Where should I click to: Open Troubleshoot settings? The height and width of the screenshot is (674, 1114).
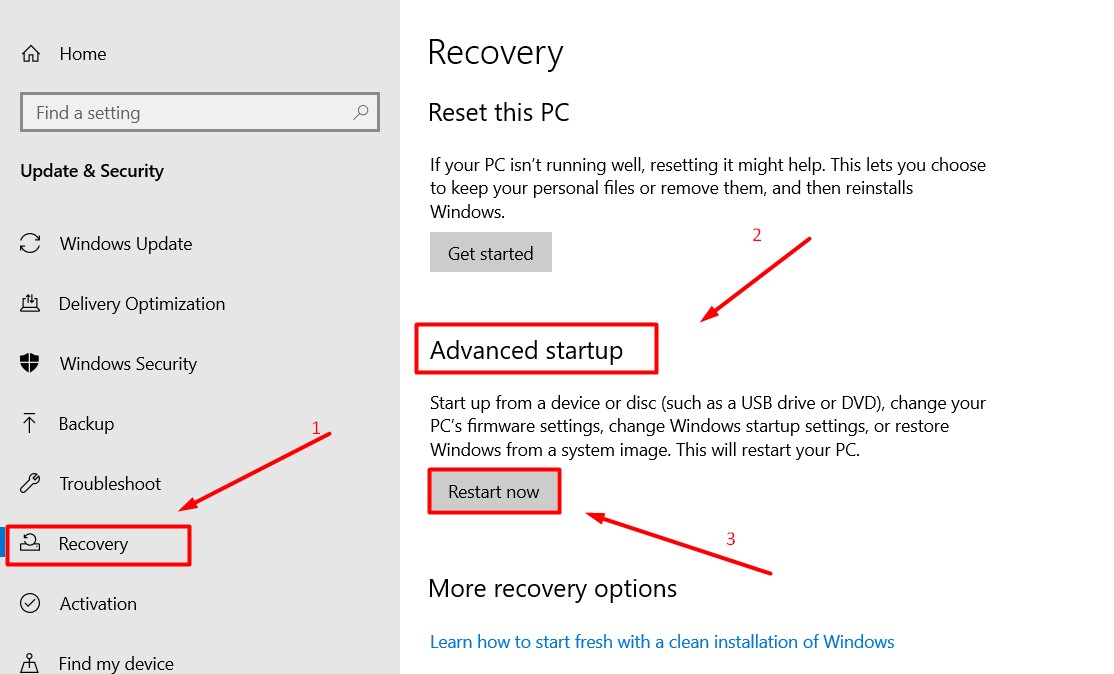coord(110,484)
